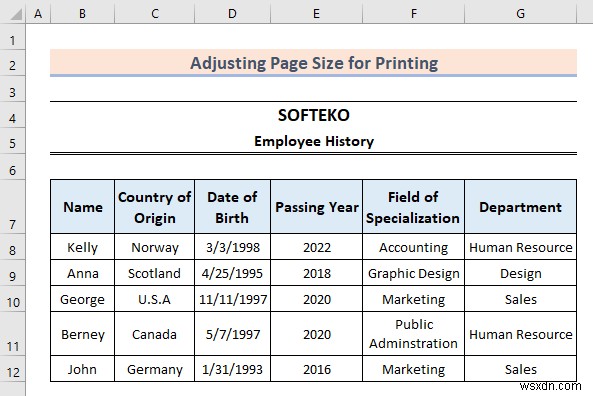Viewport: 593px width, 396px height.
Task: Click Marketing in John's row
Action: click(x=413, y=369)
